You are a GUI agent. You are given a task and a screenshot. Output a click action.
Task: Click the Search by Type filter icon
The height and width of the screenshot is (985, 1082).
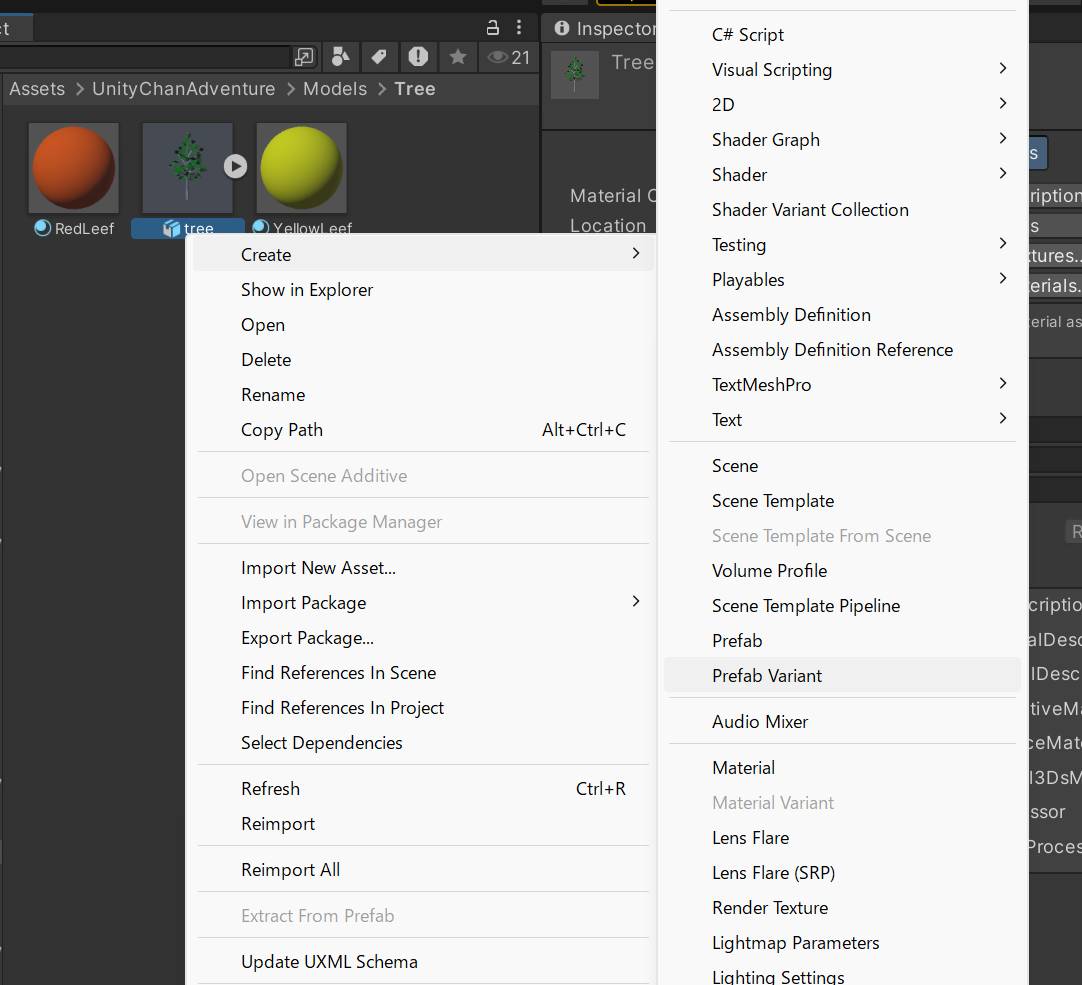click(x=341, y=57)
